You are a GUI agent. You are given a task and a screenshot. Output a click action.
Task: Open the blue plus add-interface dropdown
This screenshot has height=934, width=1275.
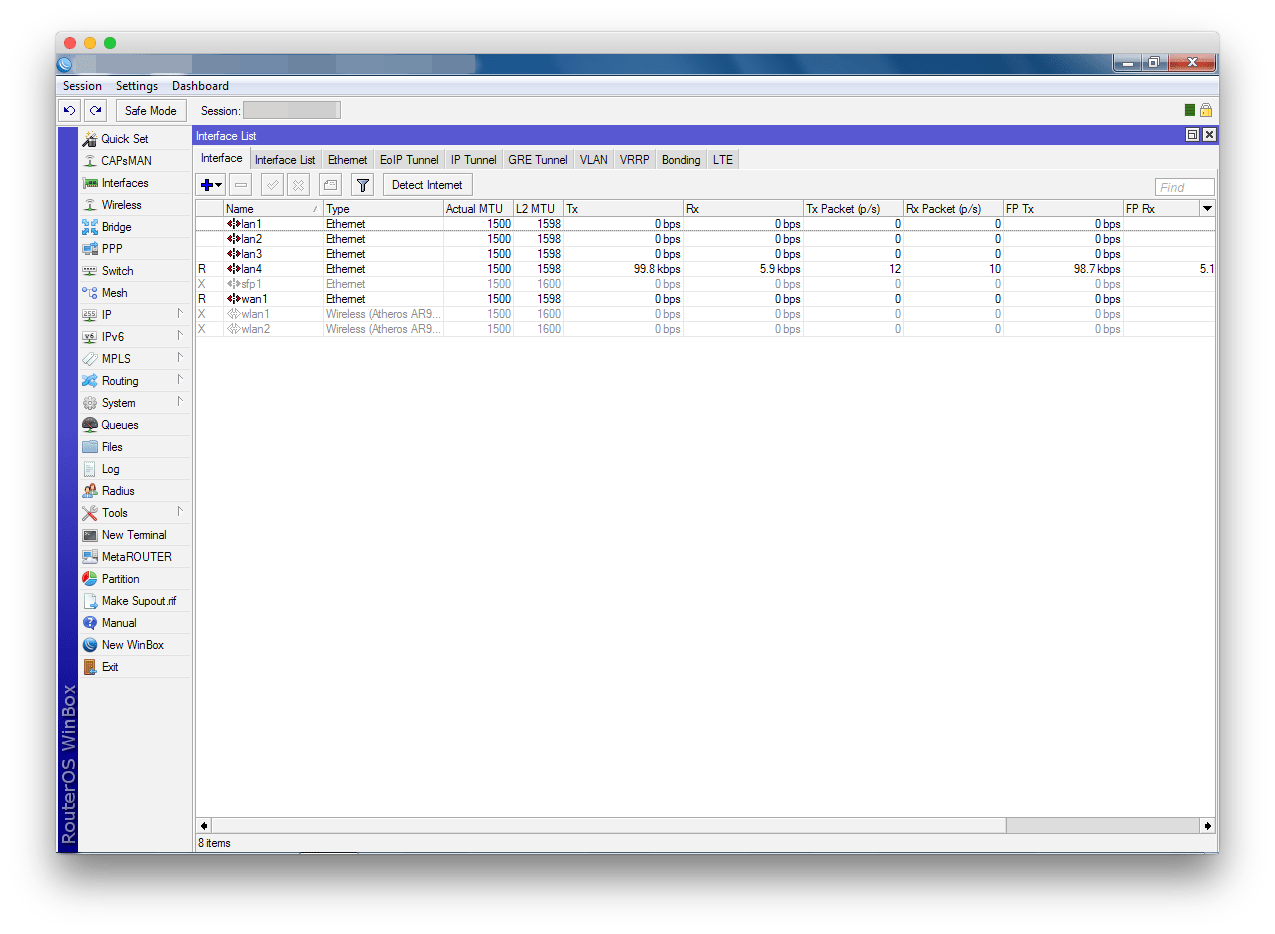pyautogui.click(x=211, y=185)
